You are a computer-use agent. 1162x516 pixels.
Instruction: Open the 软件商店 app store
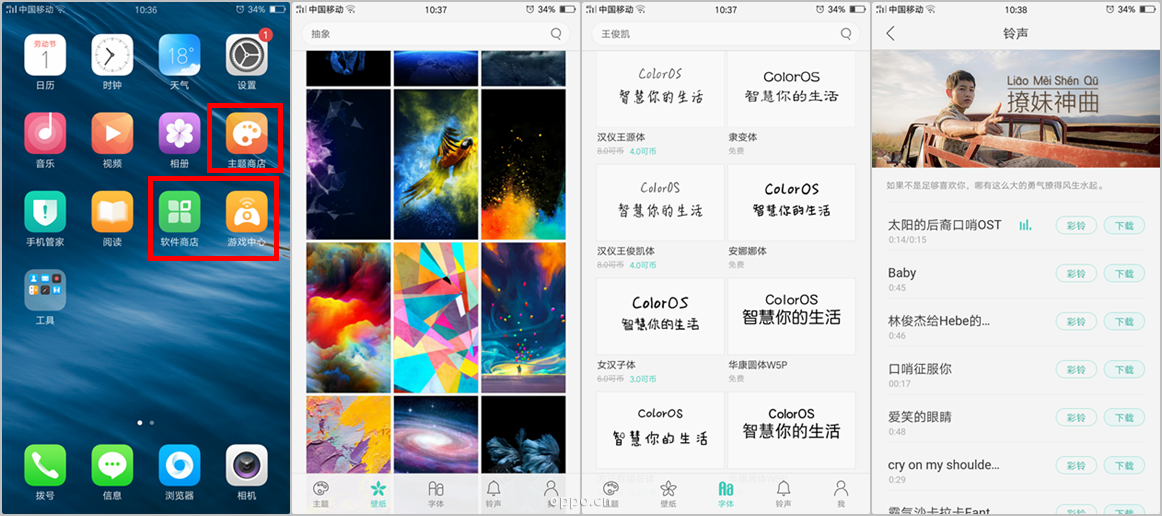[179, 212]
